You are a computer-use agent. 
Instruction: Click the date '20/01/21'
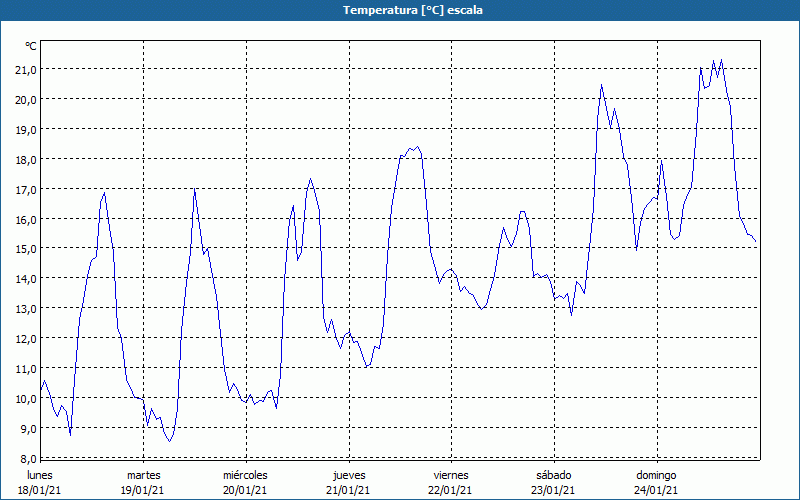[245, 490]
